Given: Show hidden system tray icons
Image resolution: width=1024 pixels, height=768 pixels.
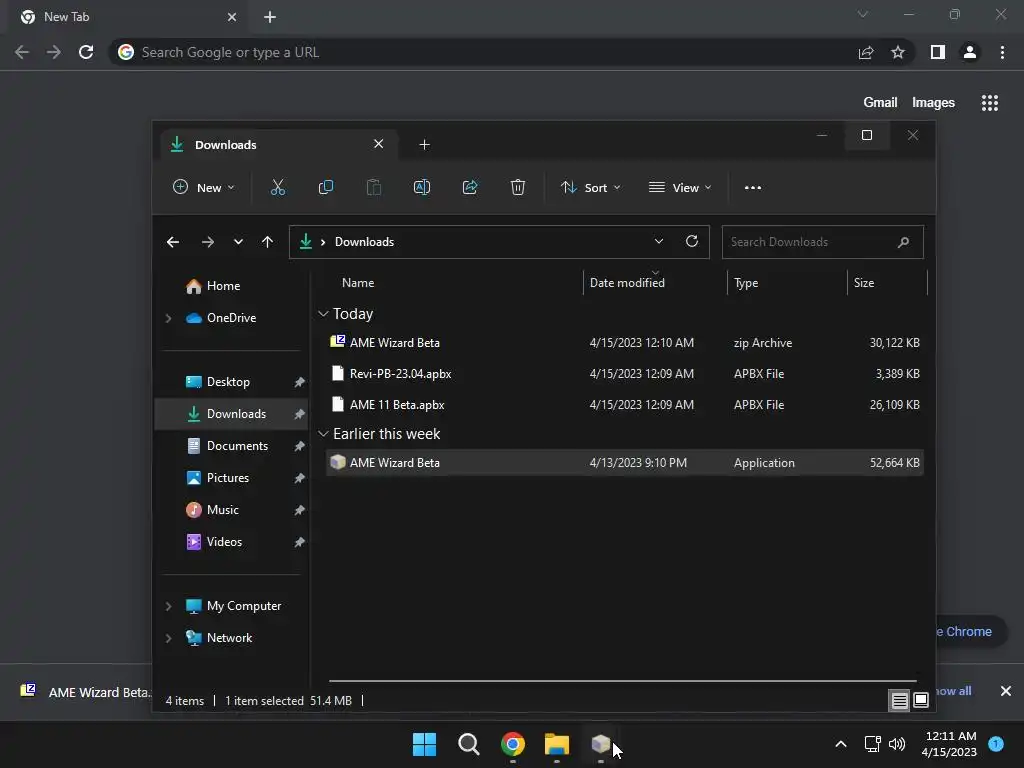Looking at the screenshot, I should pyautogui.click(x=841, y=744).
